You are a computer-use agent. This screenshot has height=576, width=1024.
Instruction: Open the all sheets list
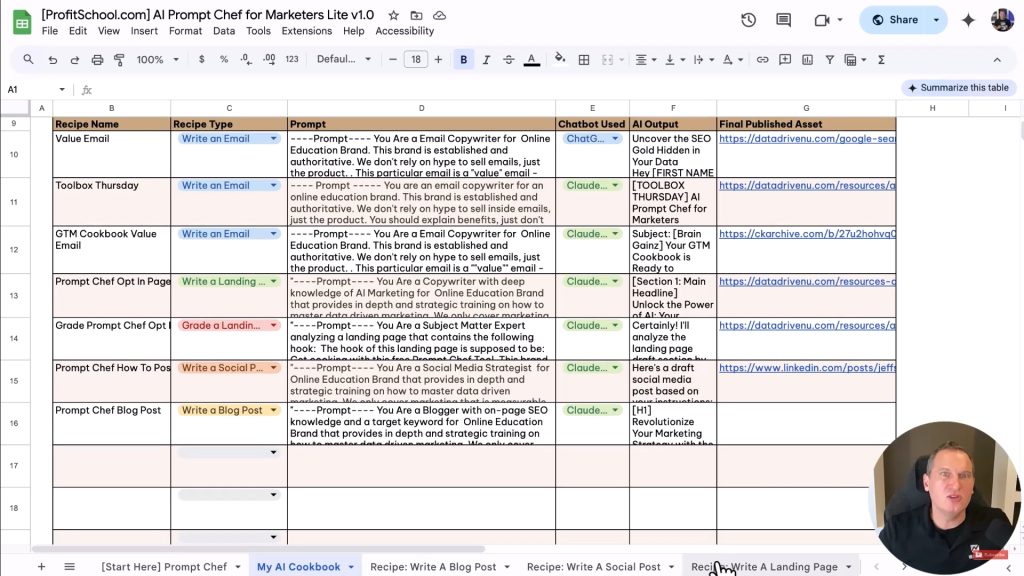[69, 567]
